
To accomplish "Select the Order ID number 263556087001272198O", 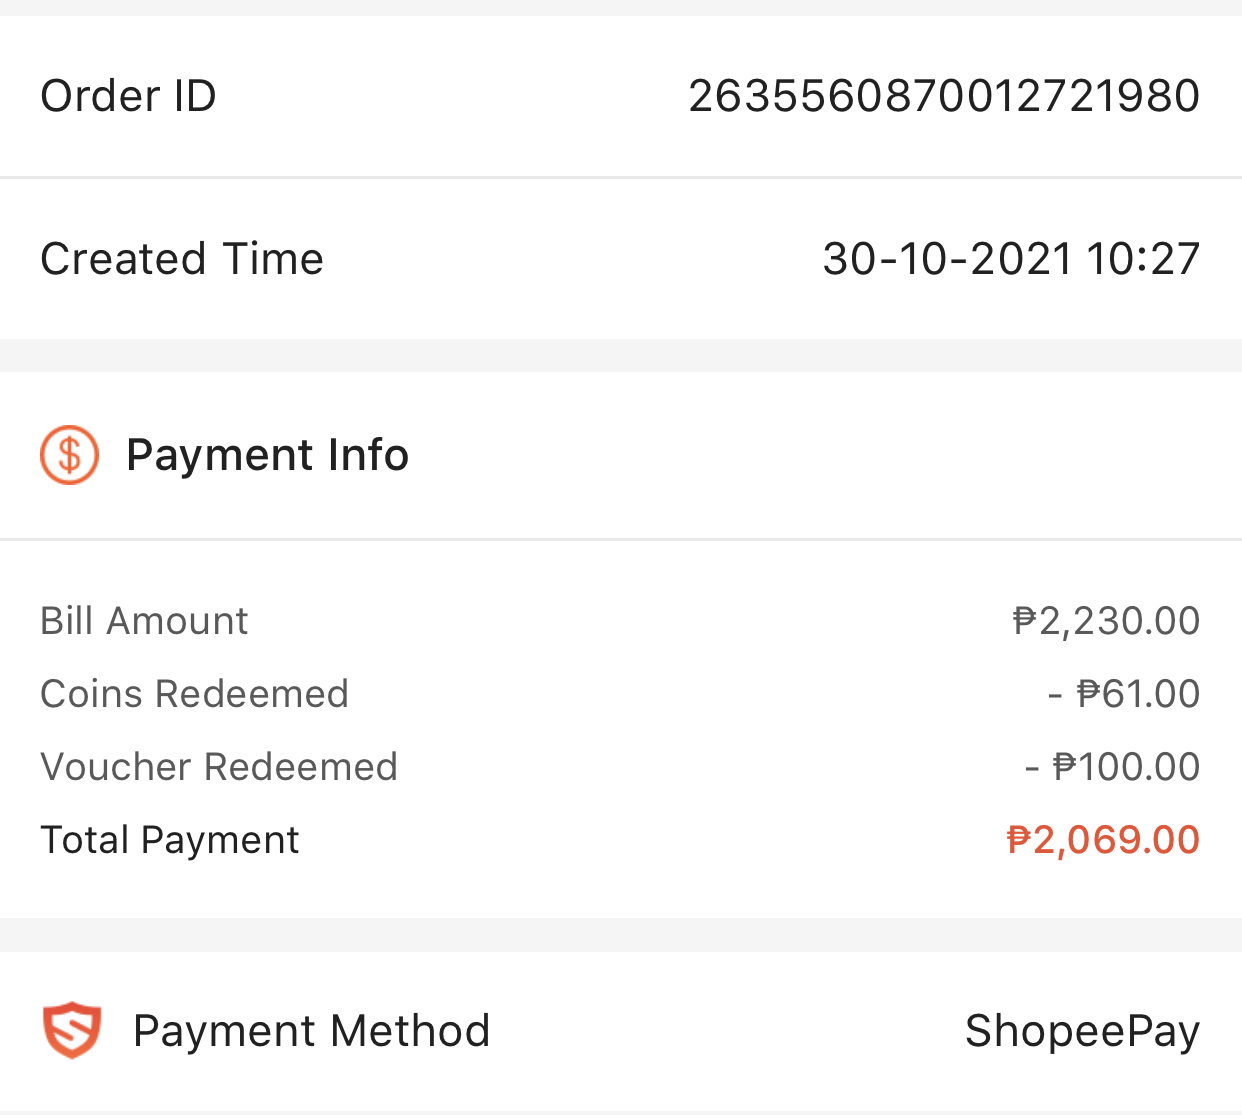I will pos(944,96).
